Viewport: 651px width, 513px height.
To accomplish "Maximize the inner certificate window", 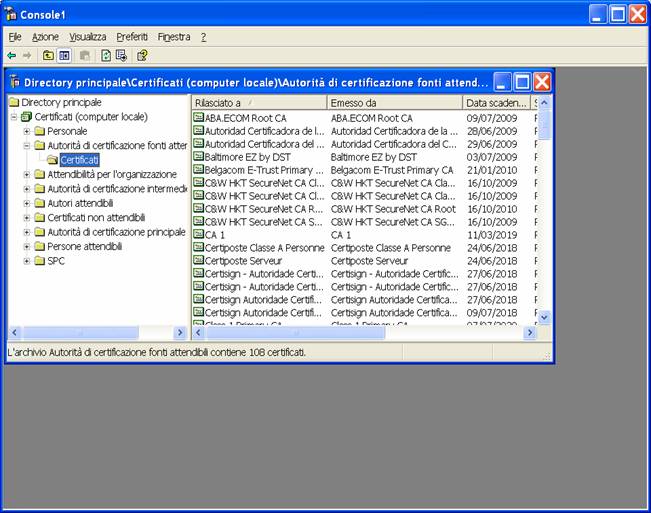I will click(x=522, y=82).
